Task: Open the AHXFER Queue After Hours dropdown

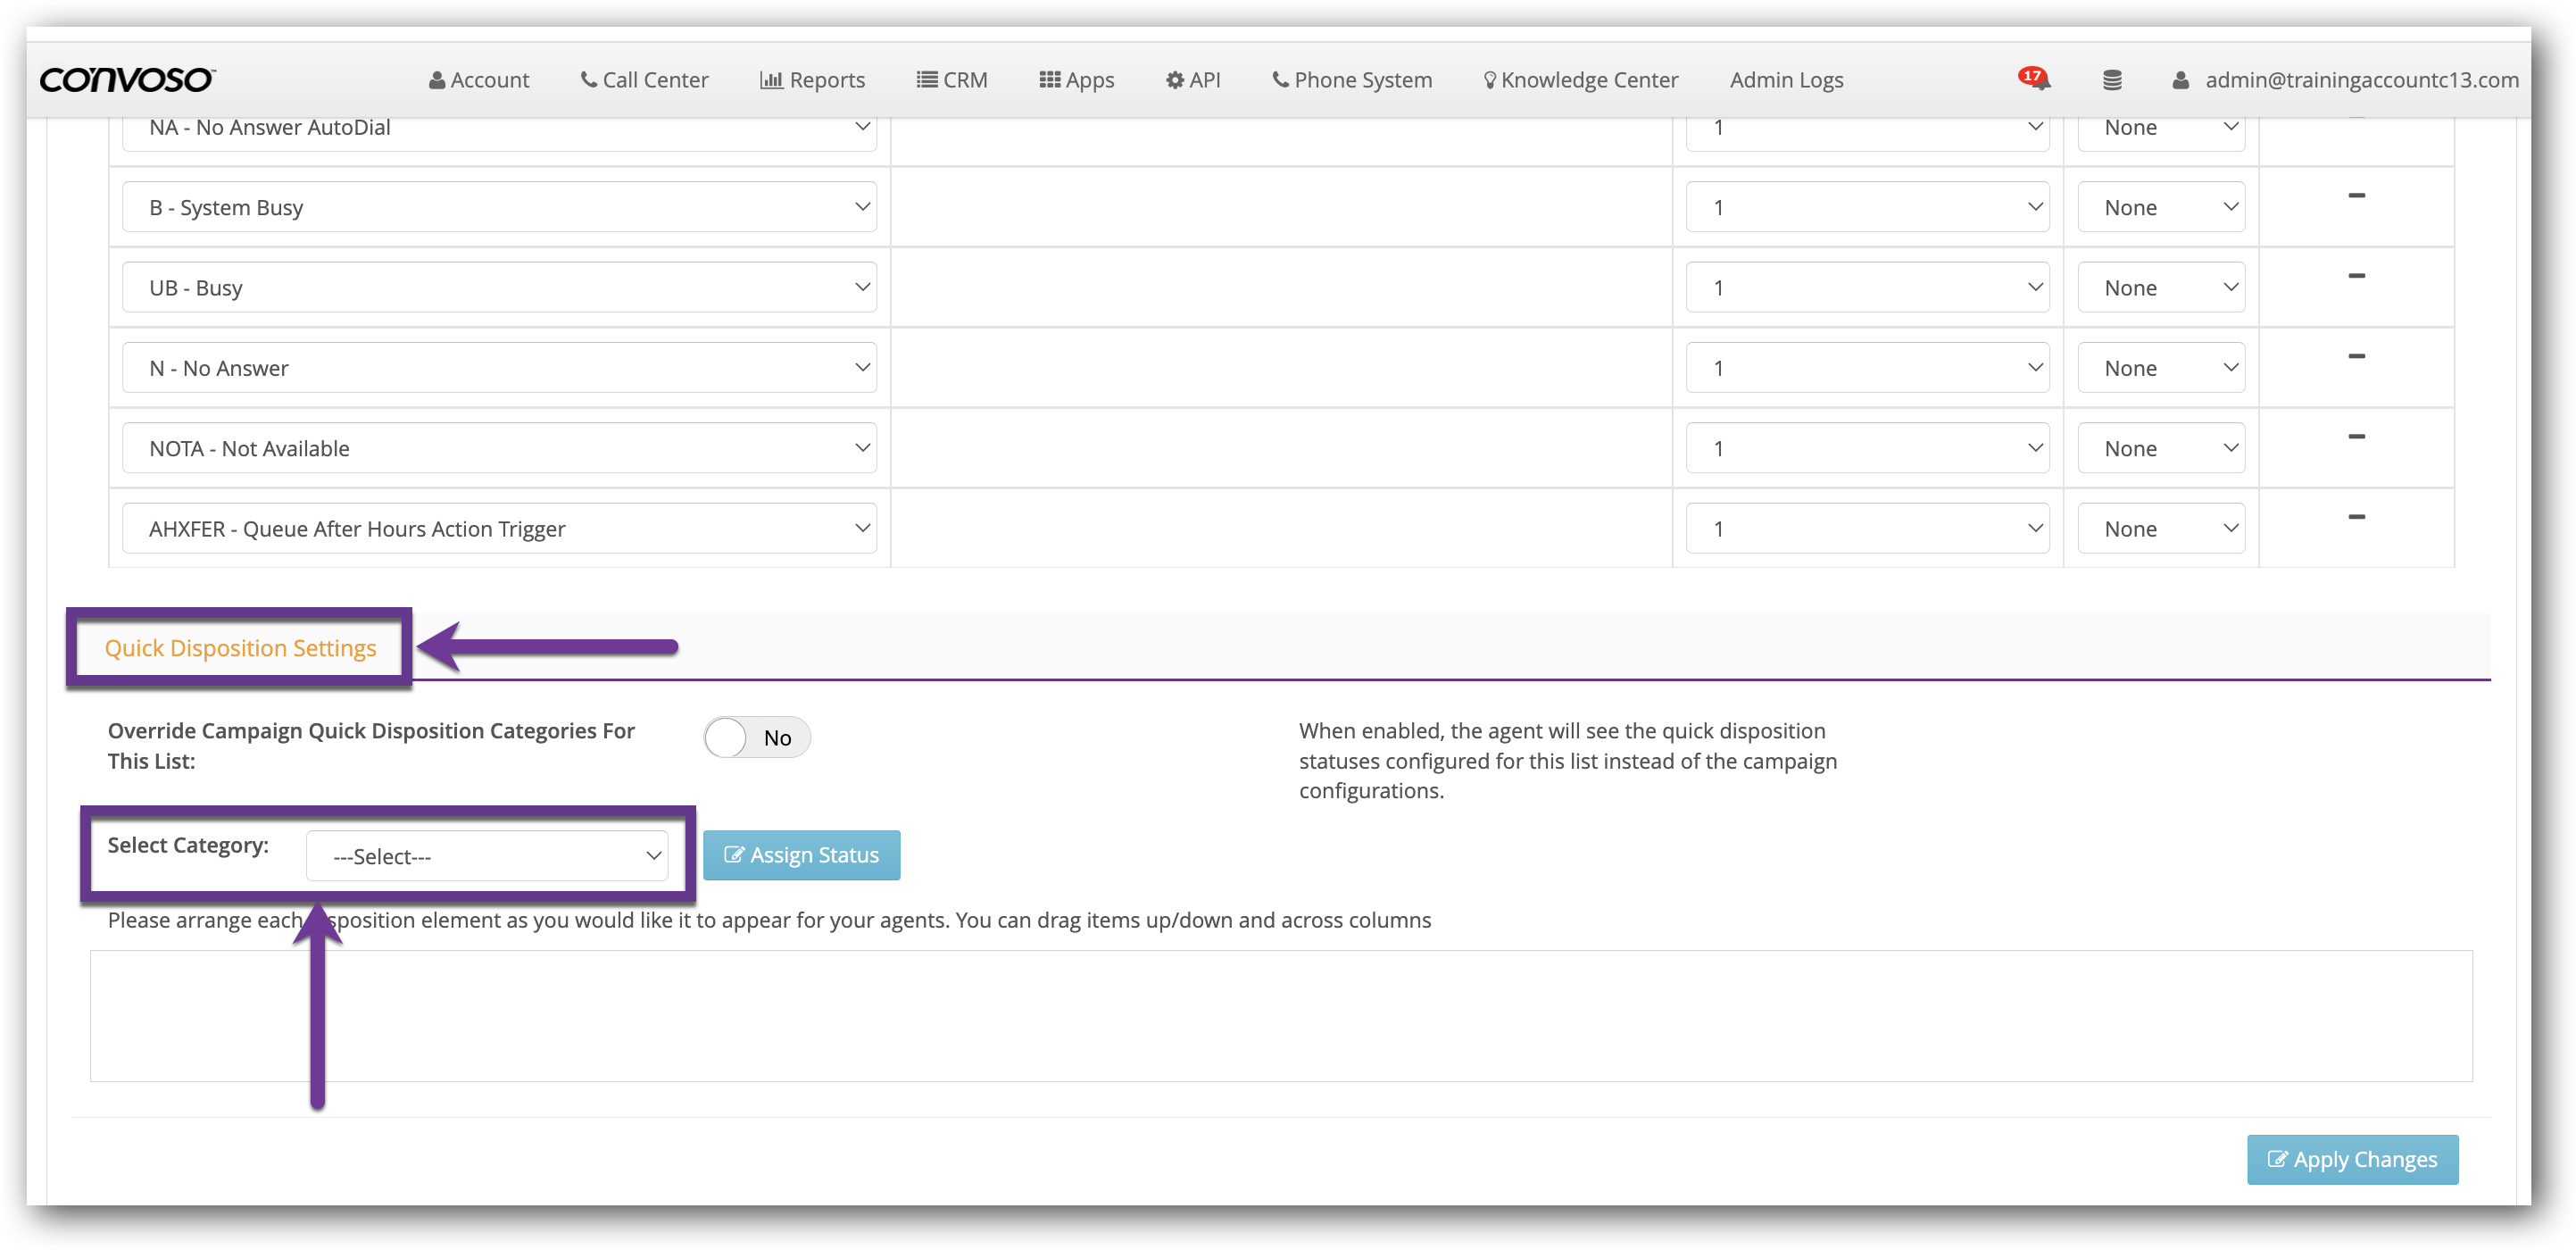Action: [499, 528]
